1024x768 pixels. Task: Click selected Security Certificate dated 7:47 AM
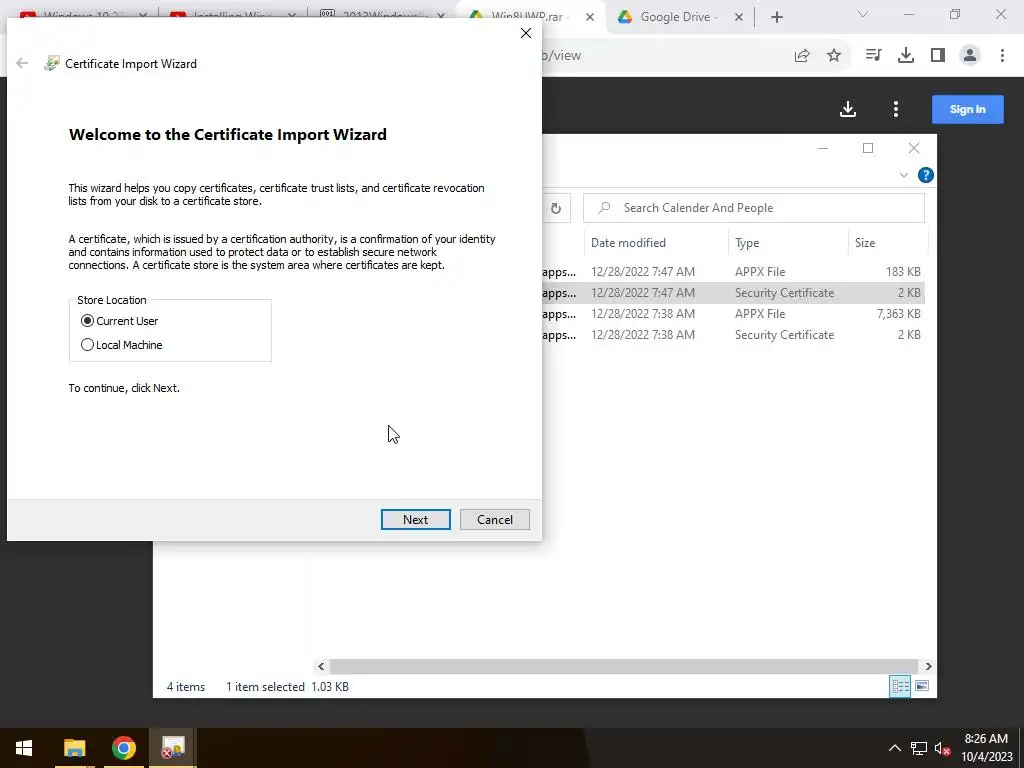pyautogui.click(x=733, y=293)
